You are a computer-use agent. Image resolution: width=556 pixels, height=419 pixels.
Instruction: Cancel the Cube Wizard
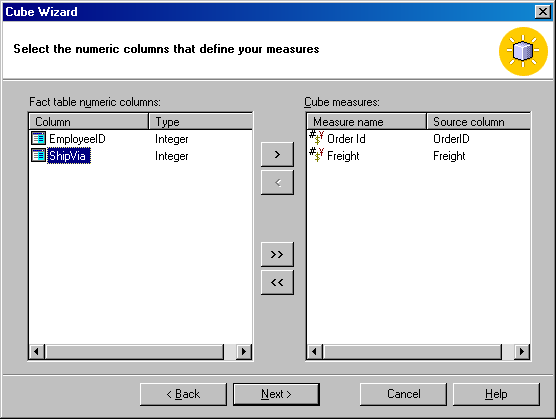pos(404,394)
